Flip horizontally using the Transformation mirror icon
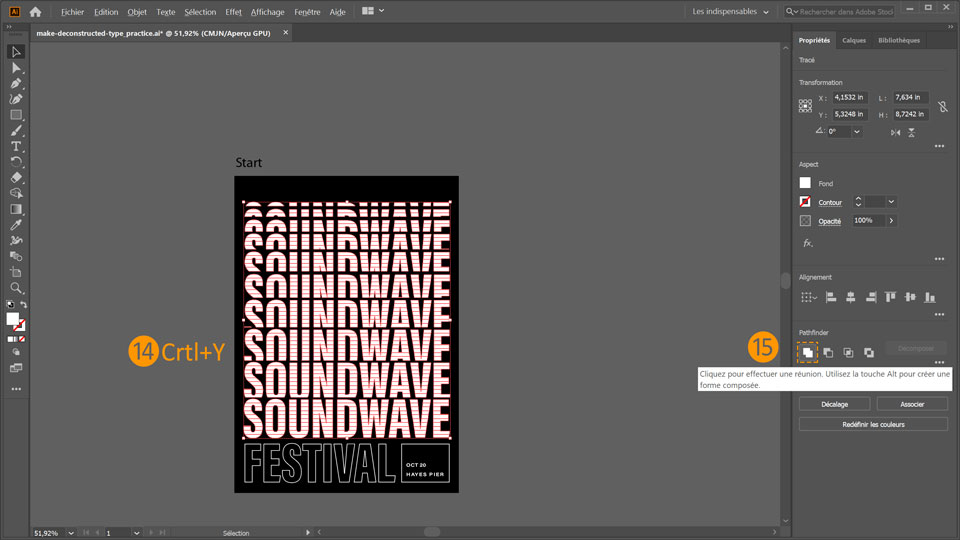Image resolution: width=960 pixels, height=540 pixels. [895, 132]
